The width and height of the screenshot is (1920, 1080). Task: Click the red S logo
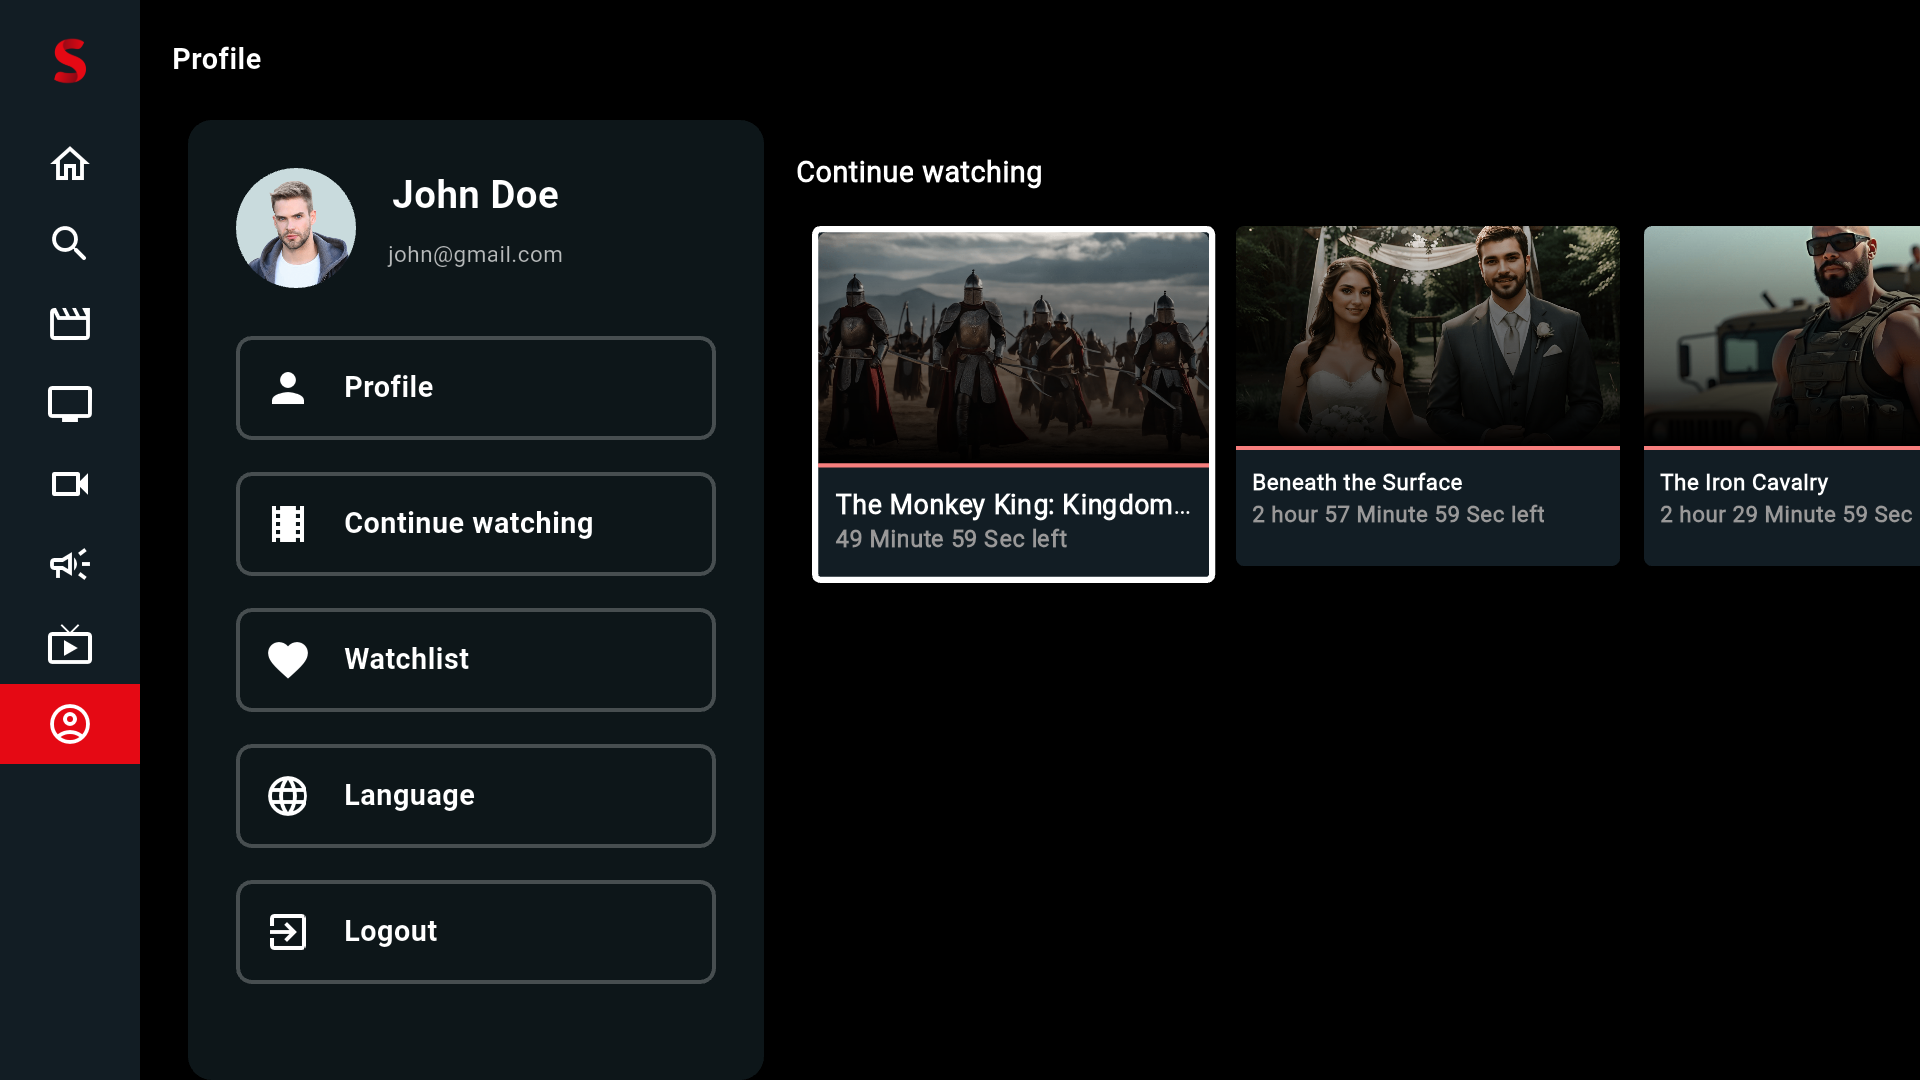tap(68, 61)
